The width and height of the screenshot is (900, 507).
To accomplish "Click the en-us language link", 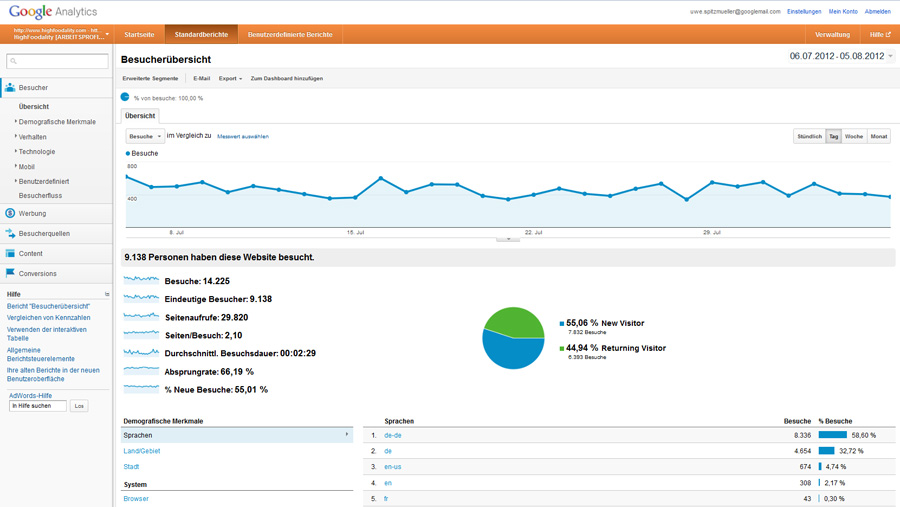I will tap(393, 467).
